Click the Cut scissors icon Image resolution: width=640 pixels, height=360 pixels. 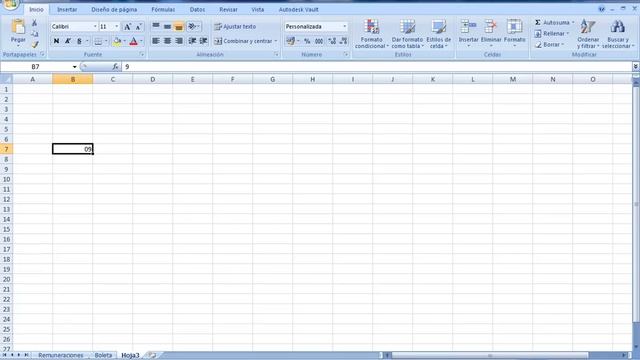35,23
